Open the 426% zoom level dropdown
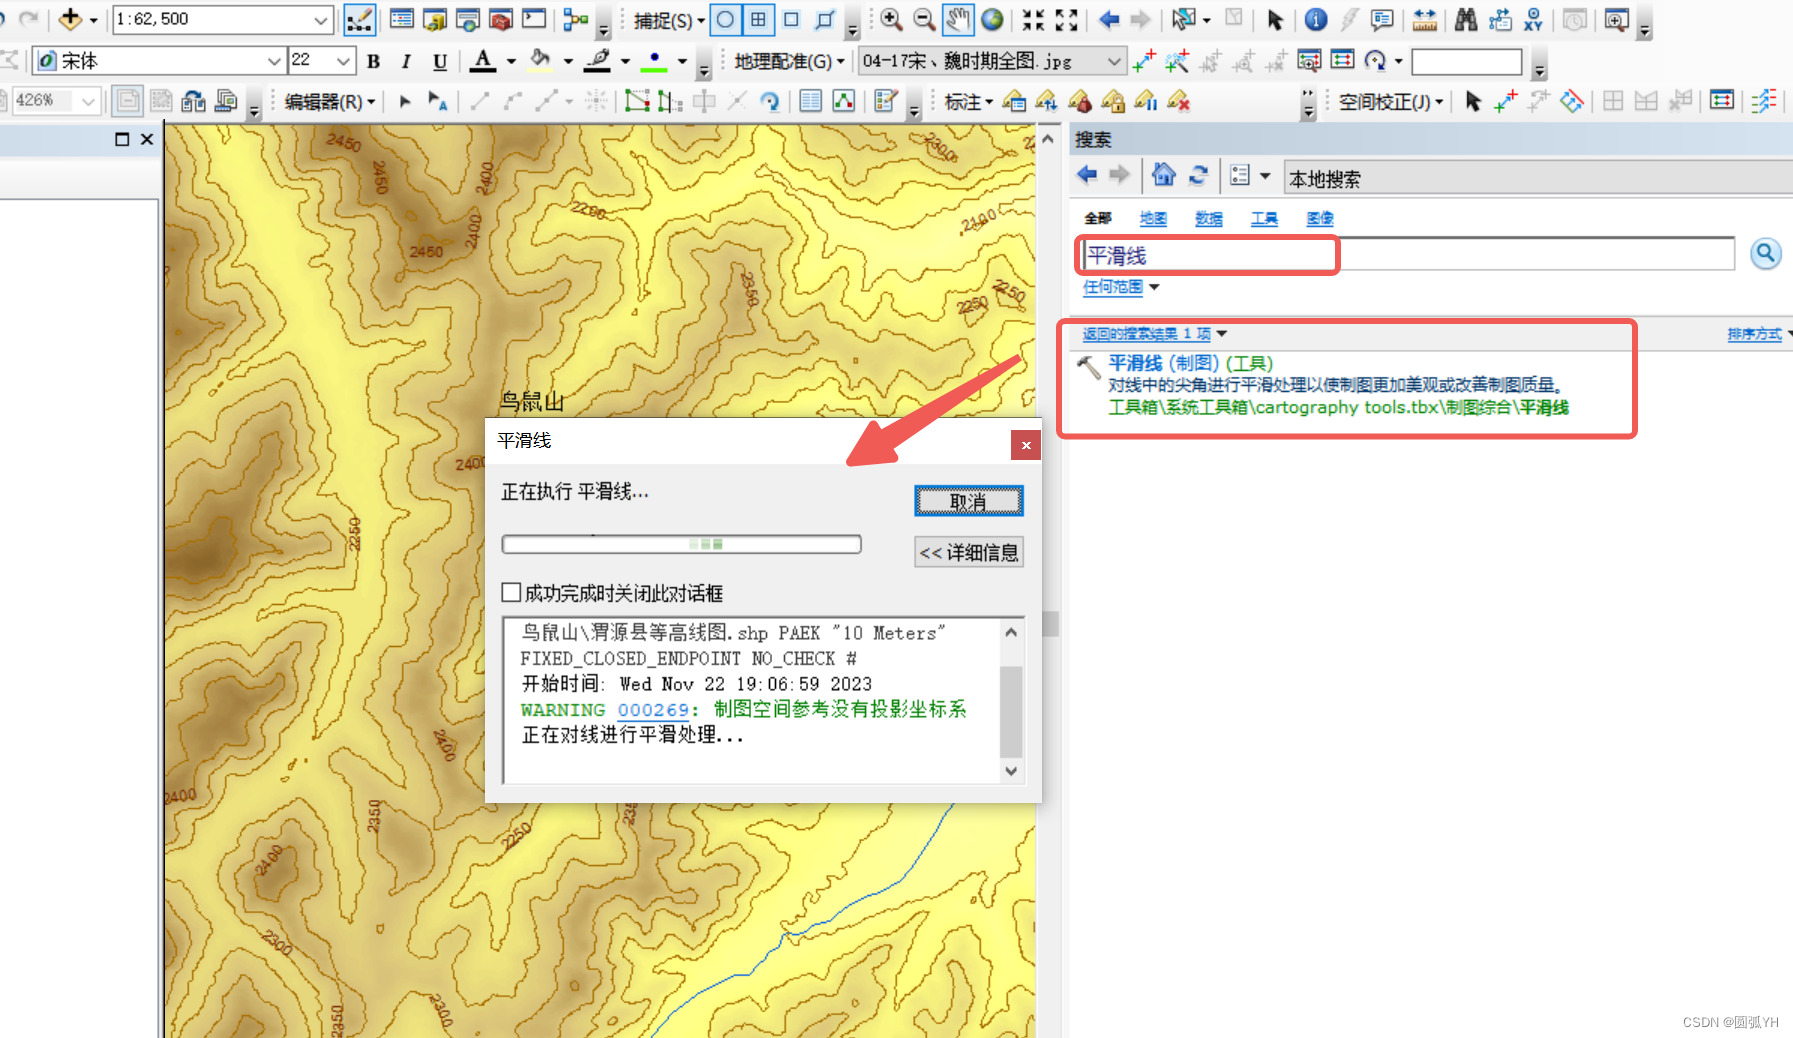 [x=89, y=101]
